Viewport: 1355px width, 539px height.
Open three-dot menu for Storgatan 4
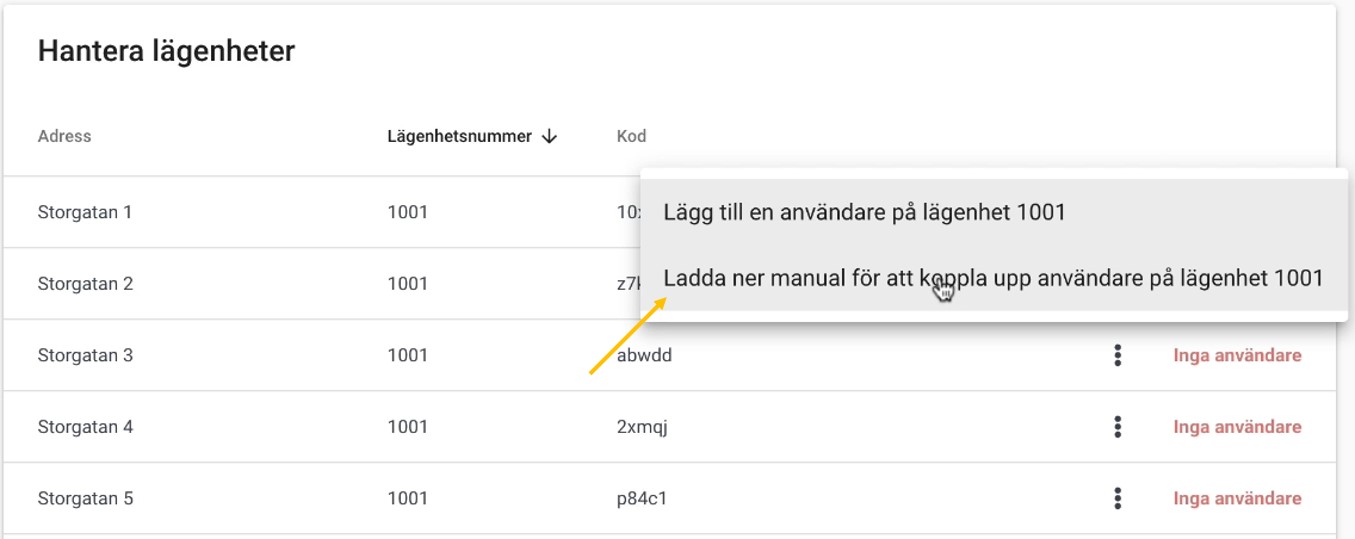(1117, 427)
